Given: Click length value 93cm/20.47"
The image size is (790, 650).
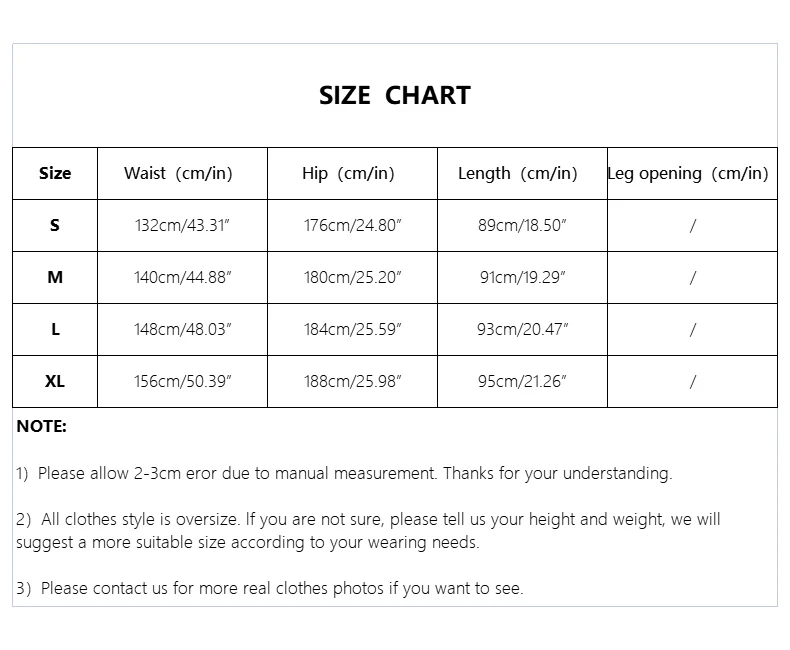Looking at the screenshot, I should (x=522, y=329).
